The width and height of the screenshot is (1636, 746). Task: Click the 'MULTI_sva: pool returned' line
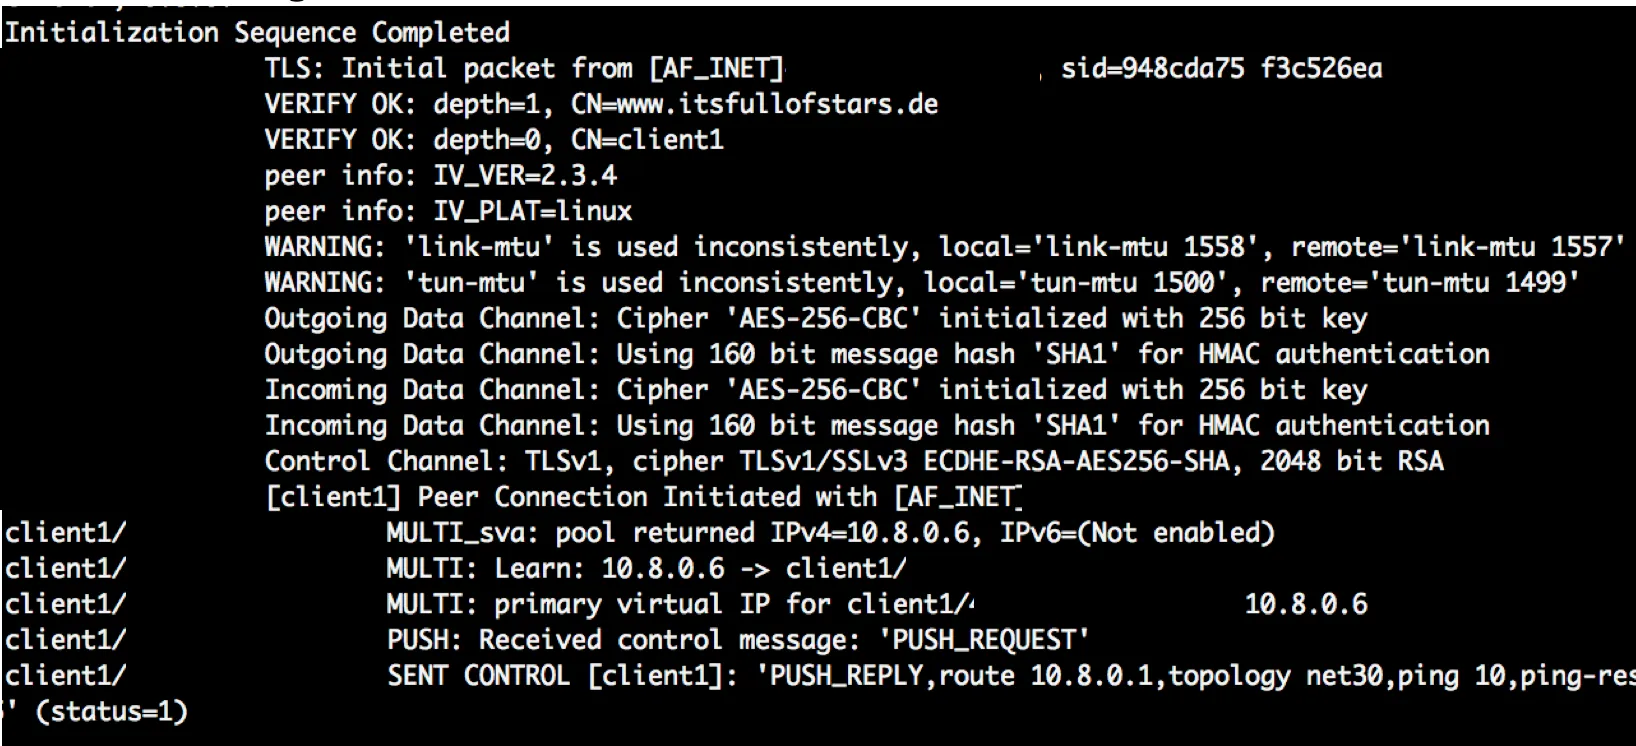830,533
